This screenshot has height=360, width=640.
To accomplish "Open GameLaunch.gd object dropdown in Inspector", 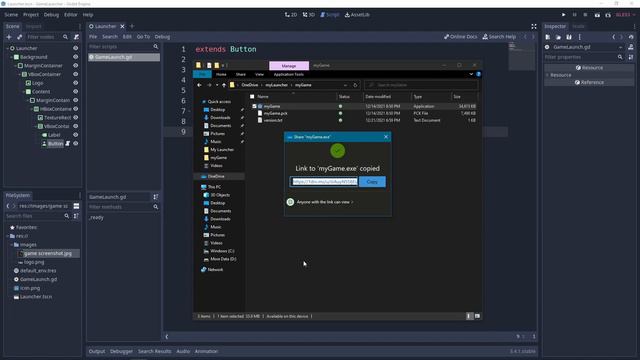I will point(620,47).
